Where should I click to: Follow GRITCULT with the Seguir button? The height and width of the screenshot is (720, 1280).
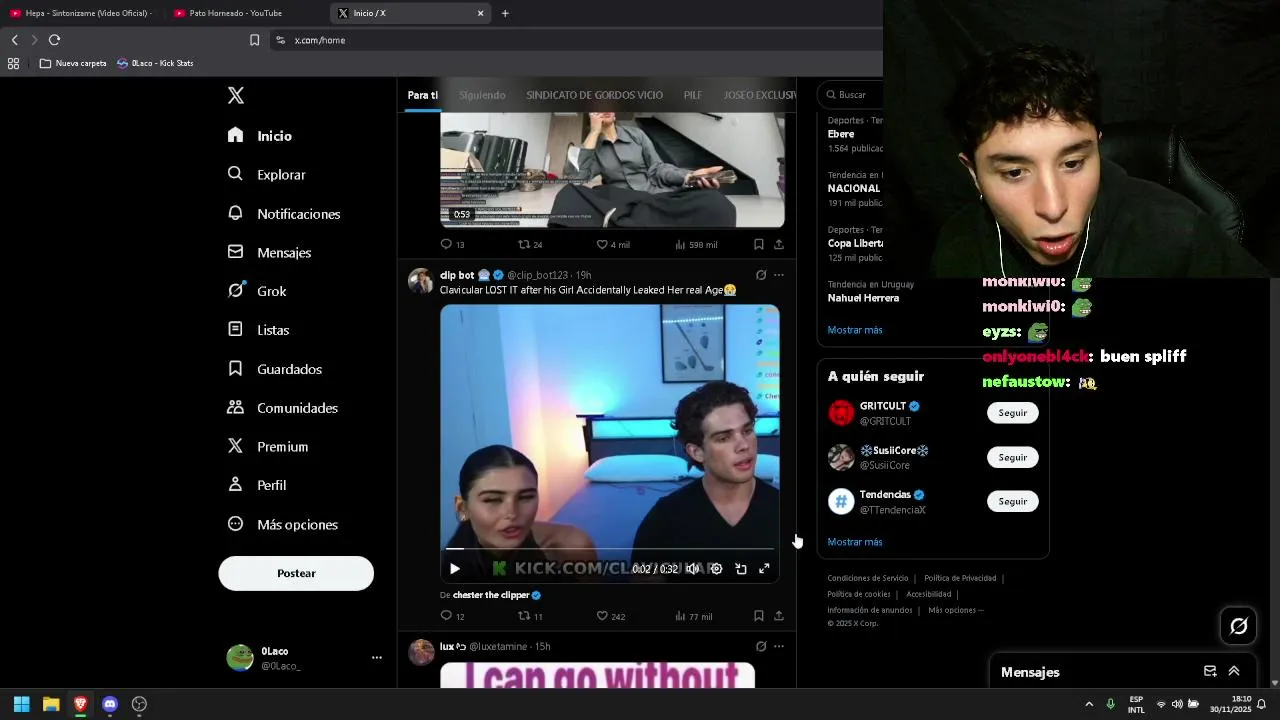click(1013, 413)
